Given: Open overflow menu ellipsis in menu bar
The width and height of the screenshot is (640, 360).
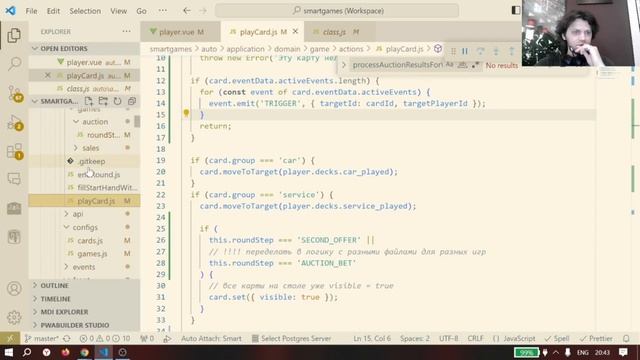Looking at the screenshot, I should (x=162, y=11).
